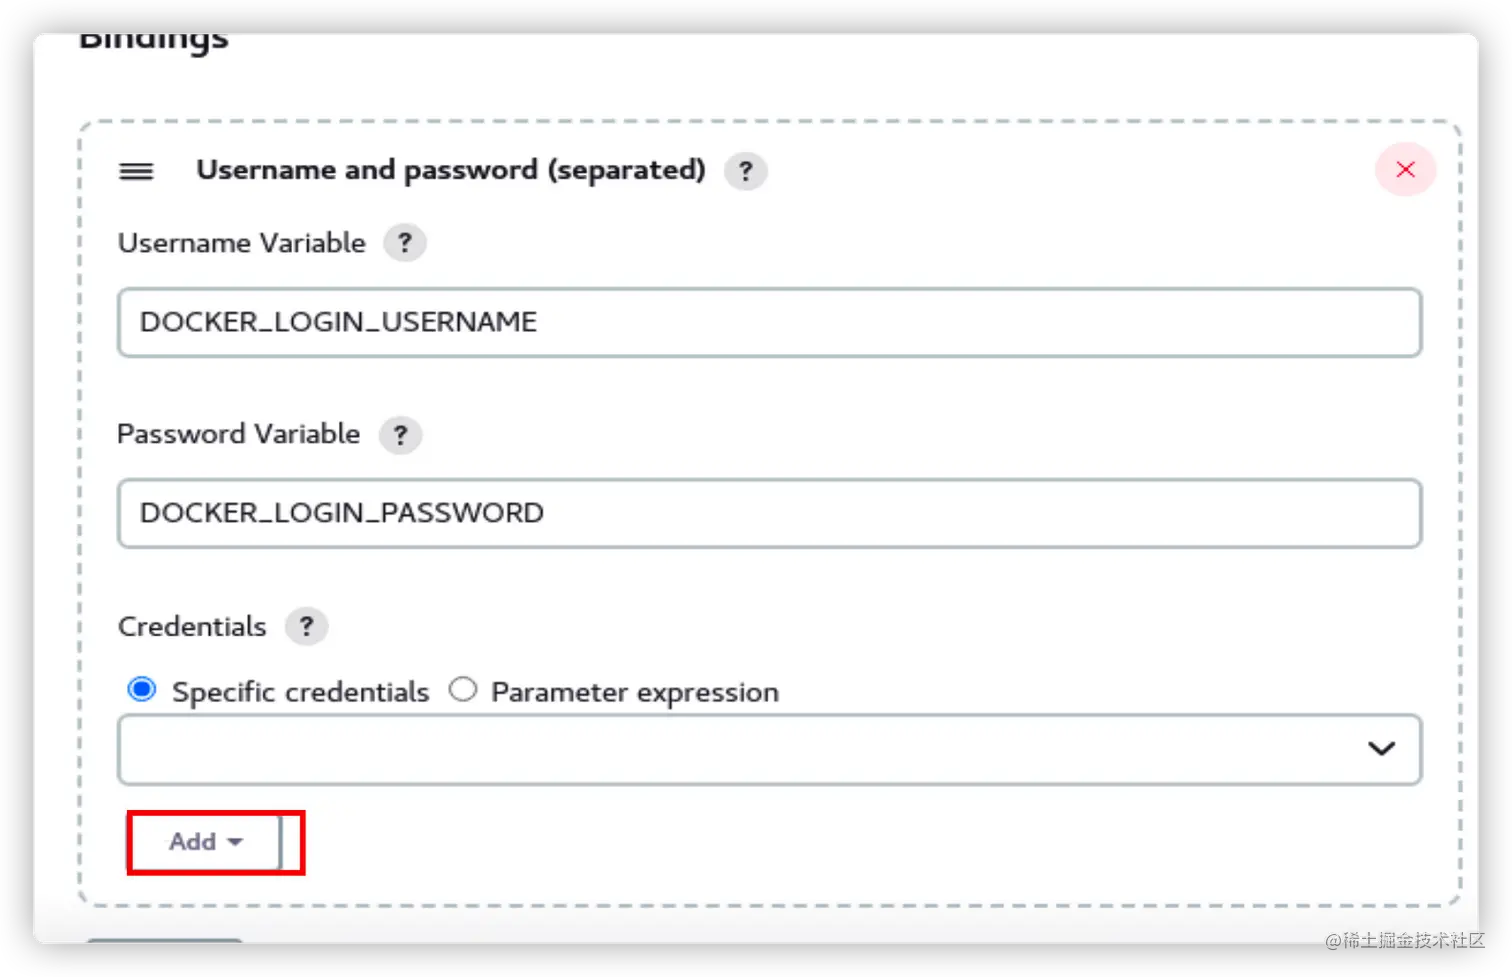
Task: Focus the DOCKER_LOGIN_USERNAME input field
Action: tap(768, 322)
